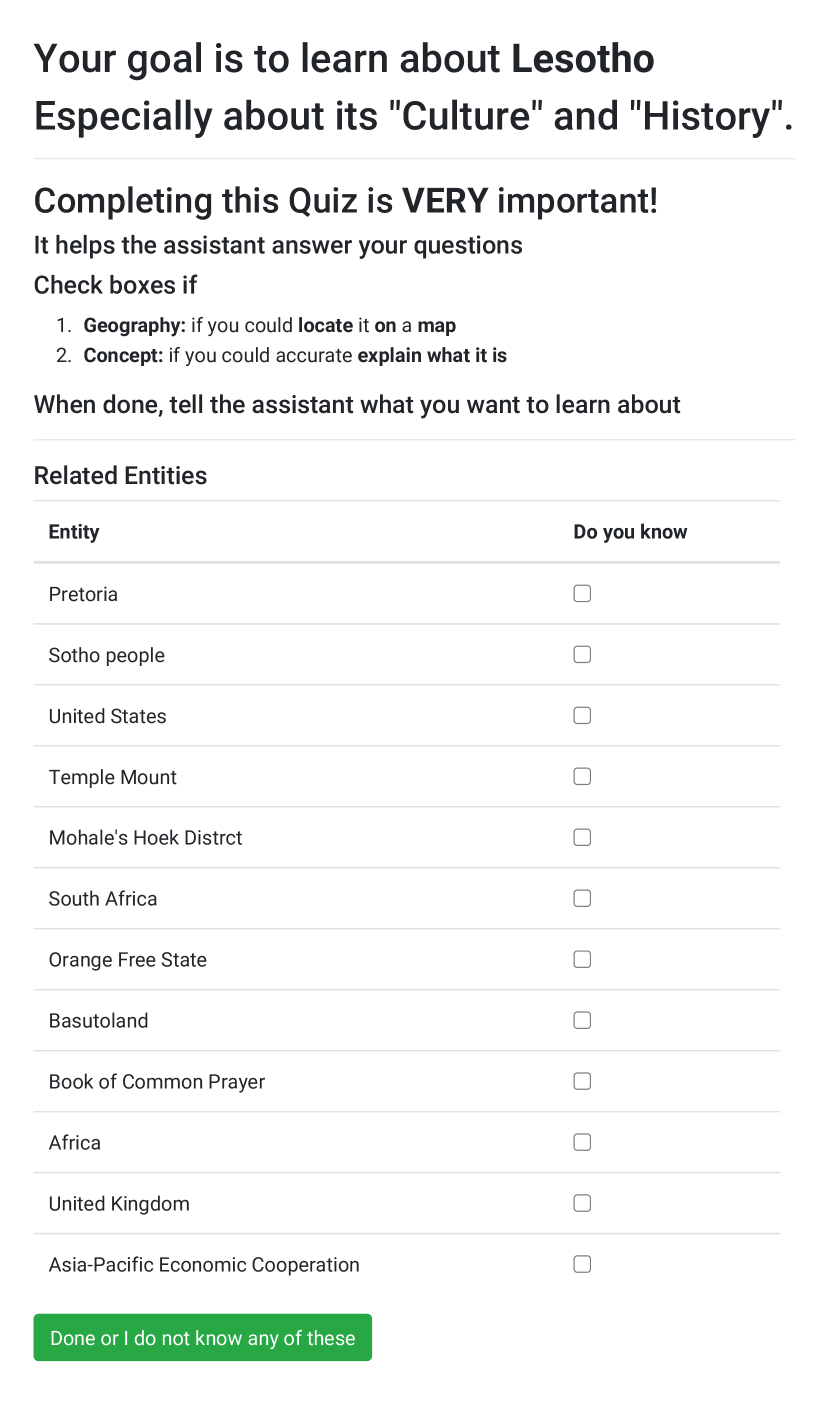Mark United States as known
830x1402 pixels.
pos(582,716)
